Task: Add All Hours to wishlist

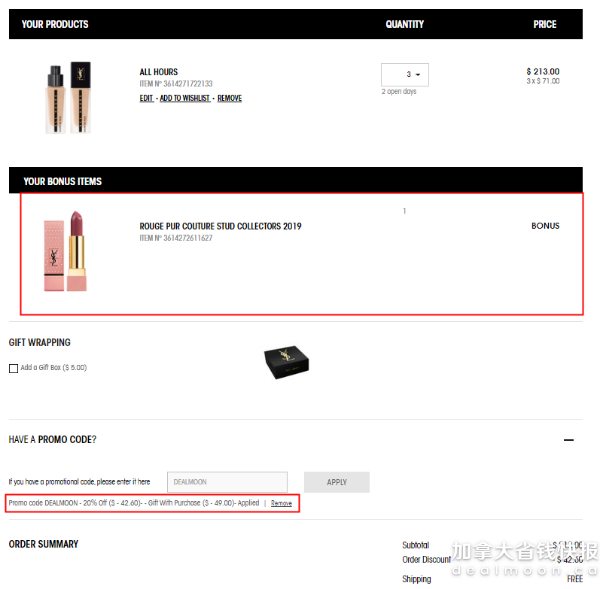Action: pyautogui.click(x=185, y=98)
